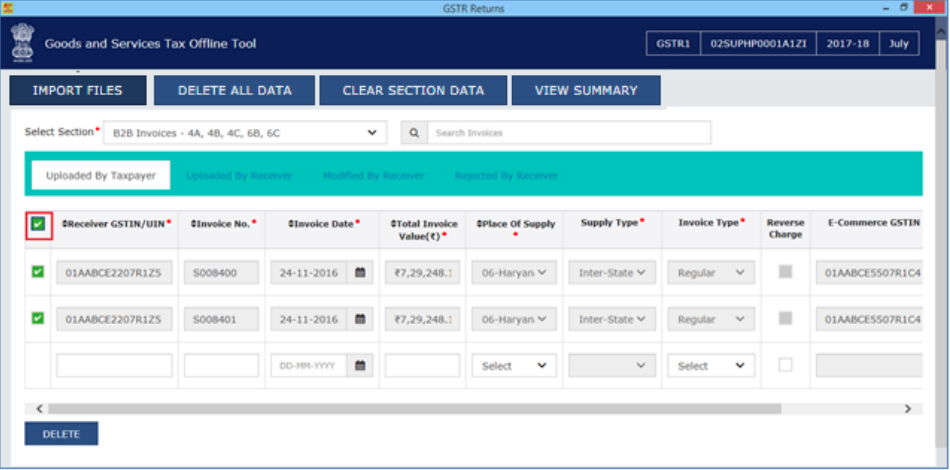Toggle Reverse Charge for invoice S008401
Viewport: 950px width, 470px height.
pos(785,318)
